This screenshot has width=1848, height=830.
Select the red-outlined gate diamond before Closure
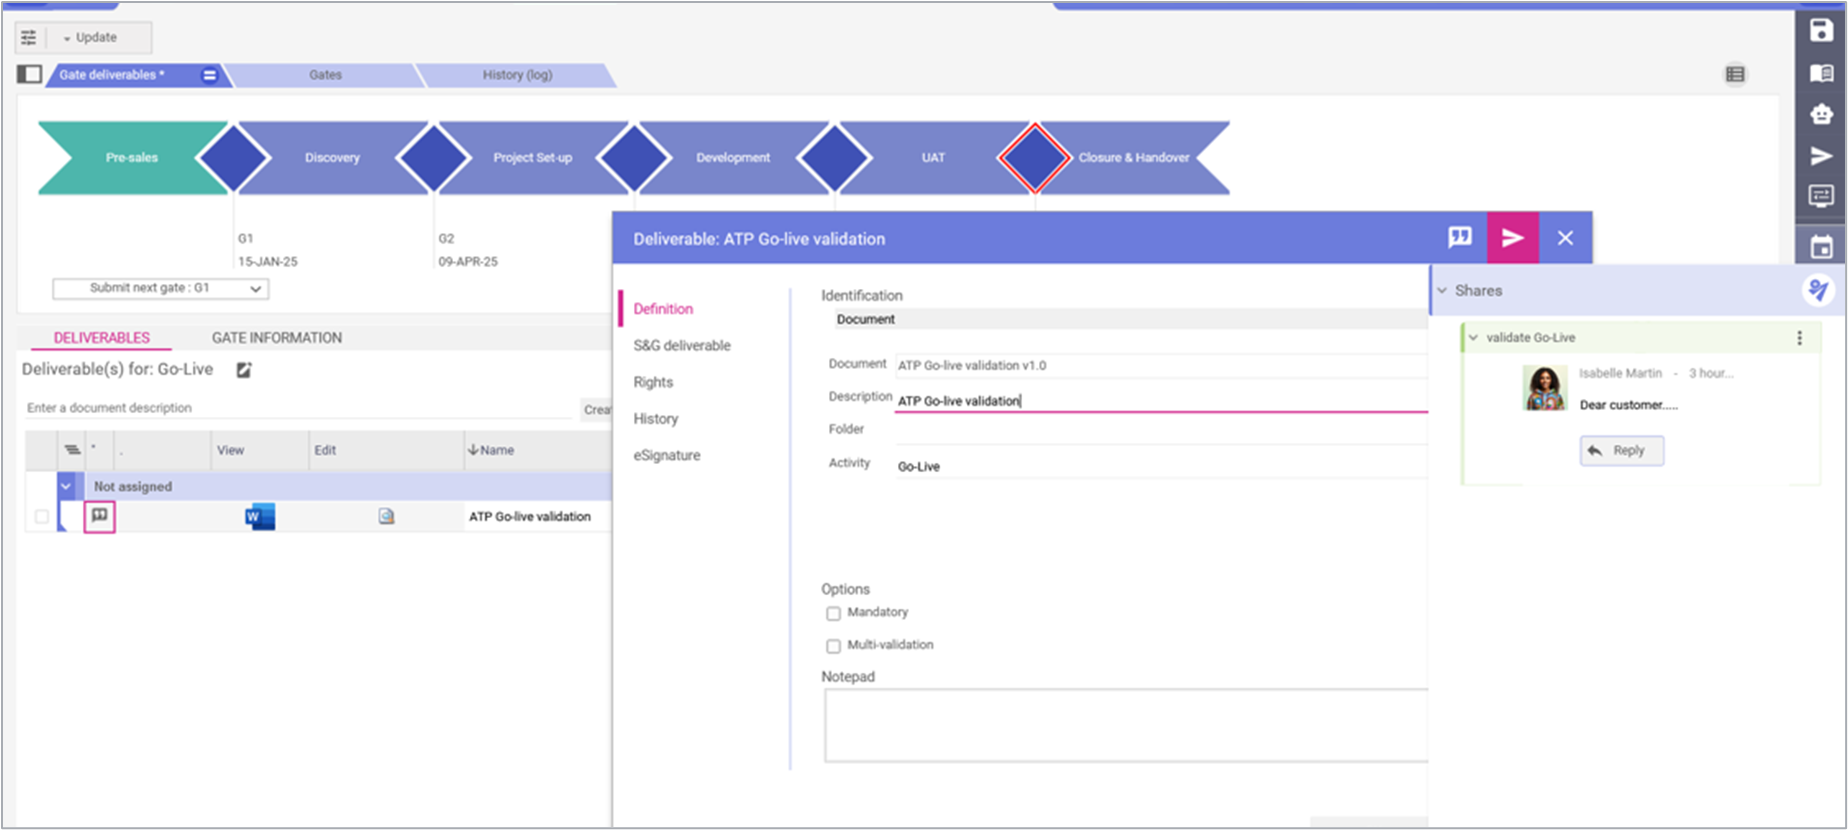click(1034, 158)
